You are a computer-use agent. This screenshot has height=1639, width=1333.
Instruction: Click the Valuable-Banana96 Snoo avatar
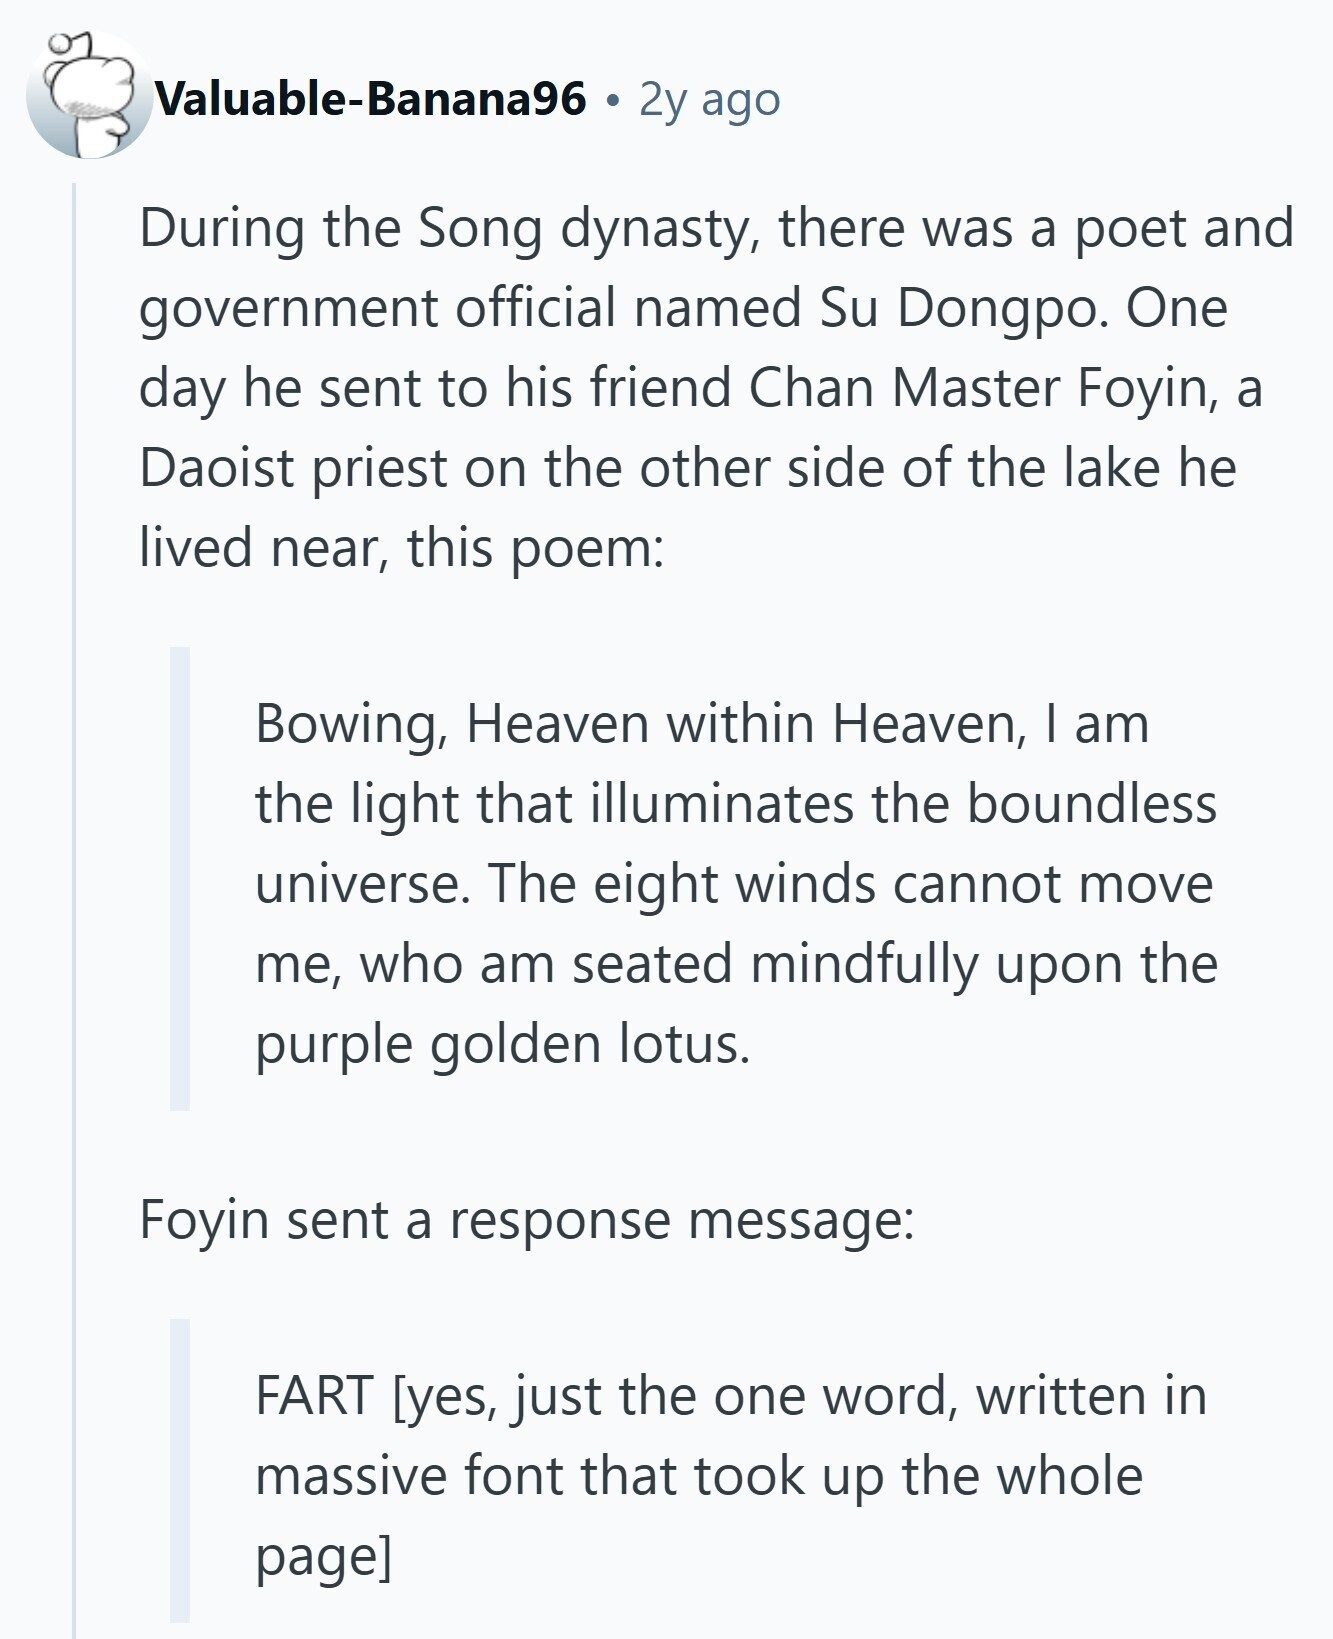click(x=88, y=97)
